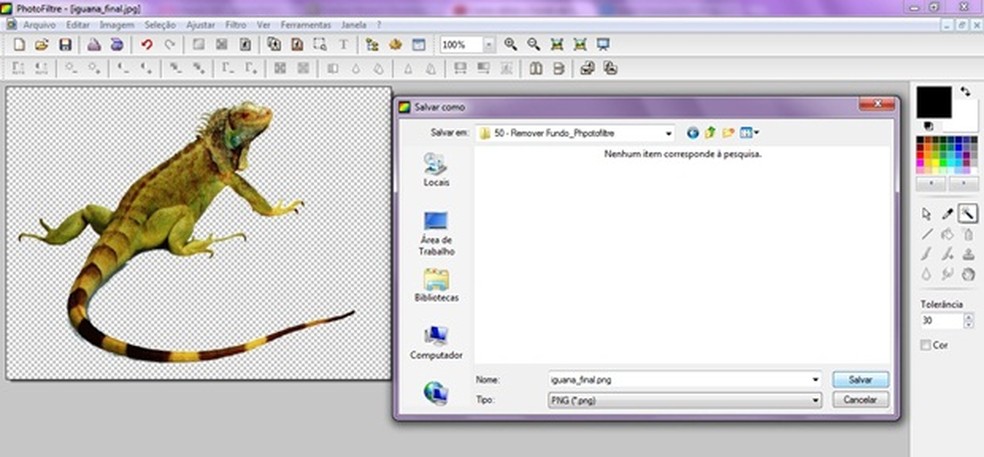Select the Spray can tool
The height and width of the screenshot is (457, 984).
pyautogui.click(x=968, y=234)
